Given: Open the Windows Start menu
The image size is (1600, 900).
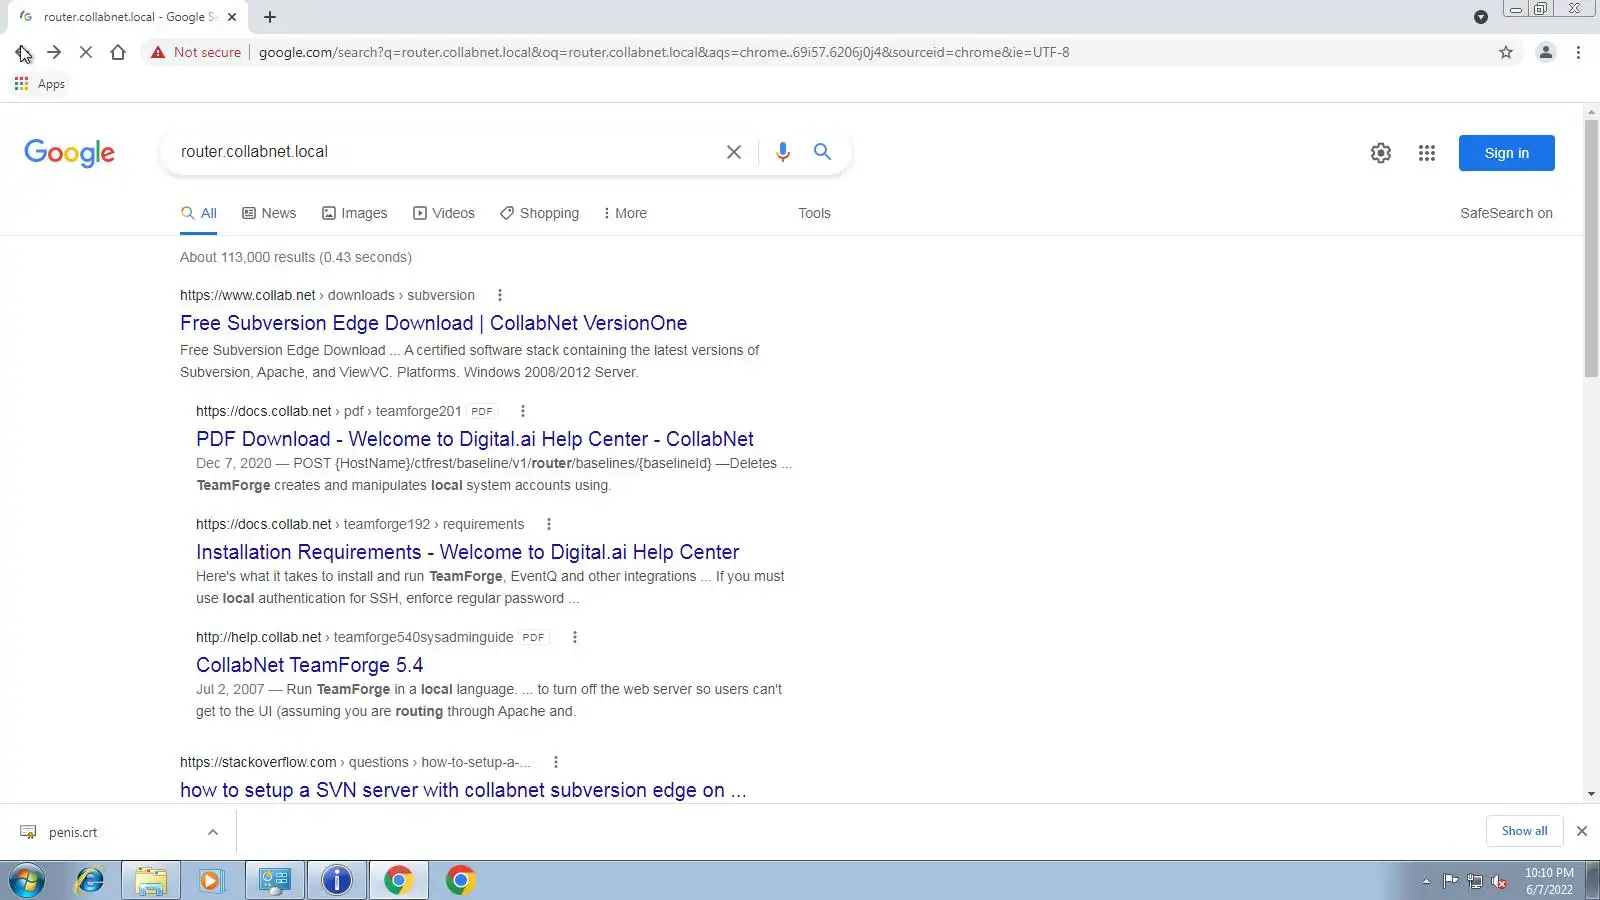Looking at the screenshot, I should [x=28, y=880].
